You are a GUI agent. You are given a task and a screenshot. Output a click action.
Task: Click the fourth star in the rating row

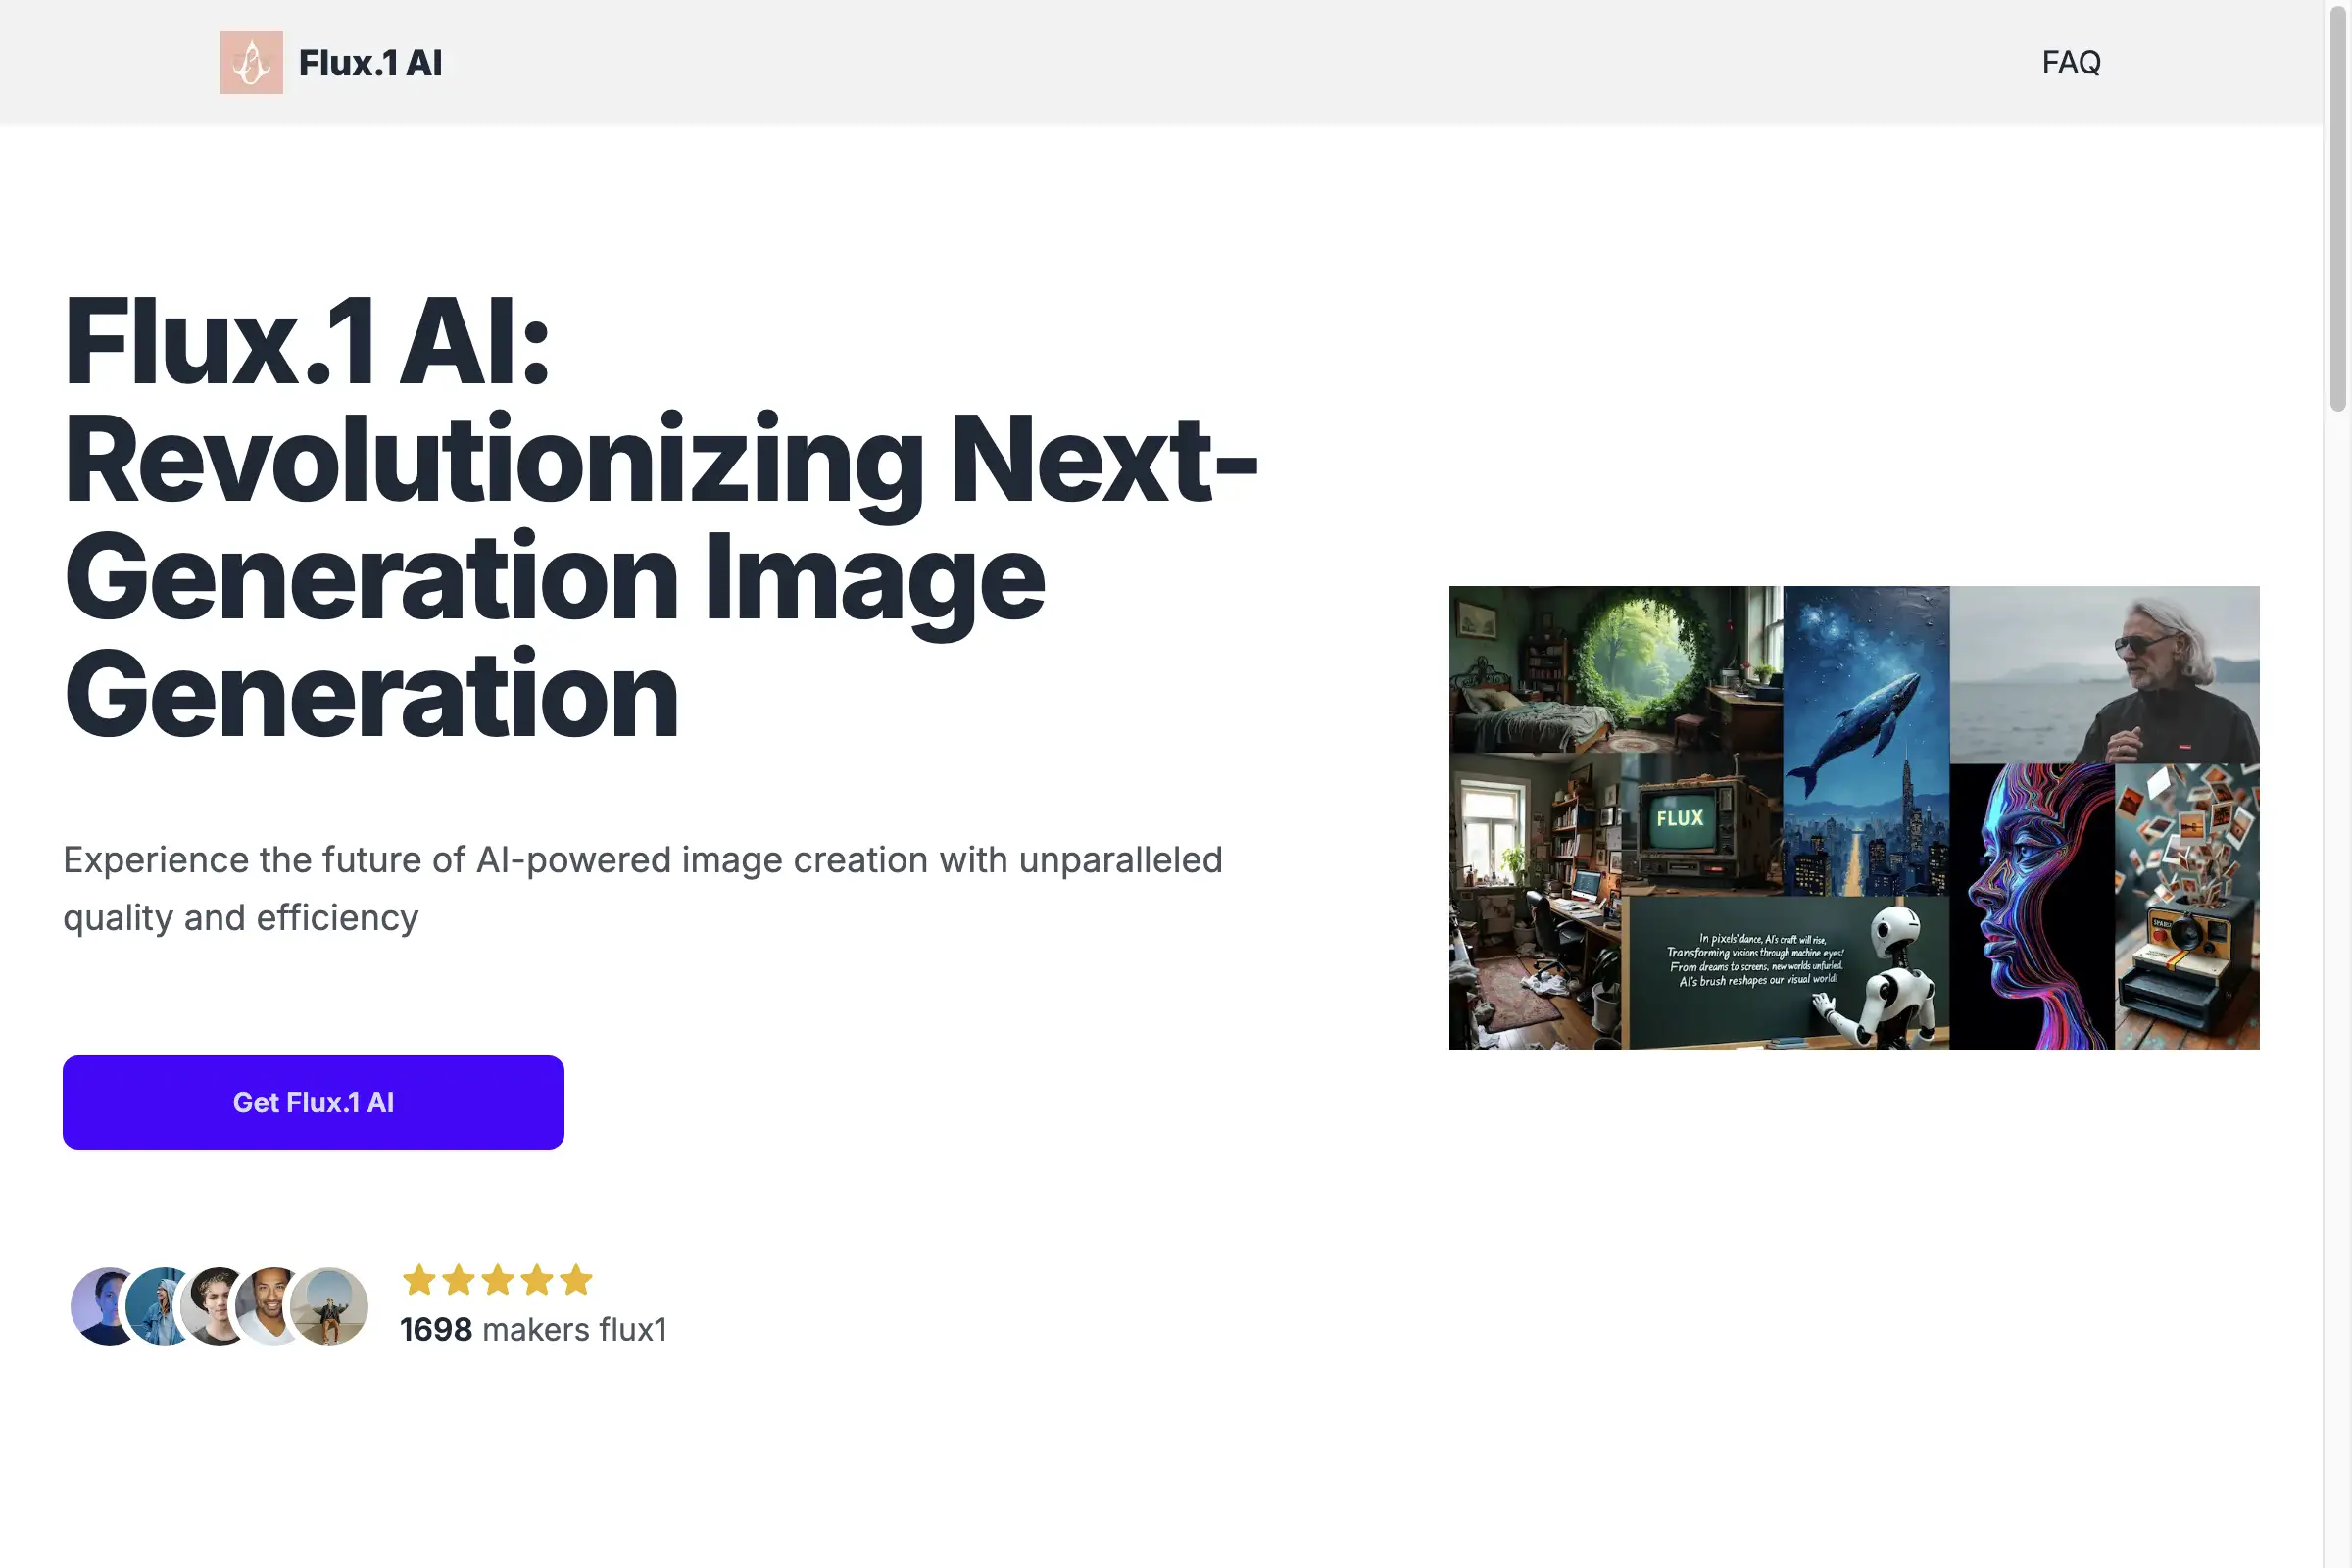(x=539, y=1280)
